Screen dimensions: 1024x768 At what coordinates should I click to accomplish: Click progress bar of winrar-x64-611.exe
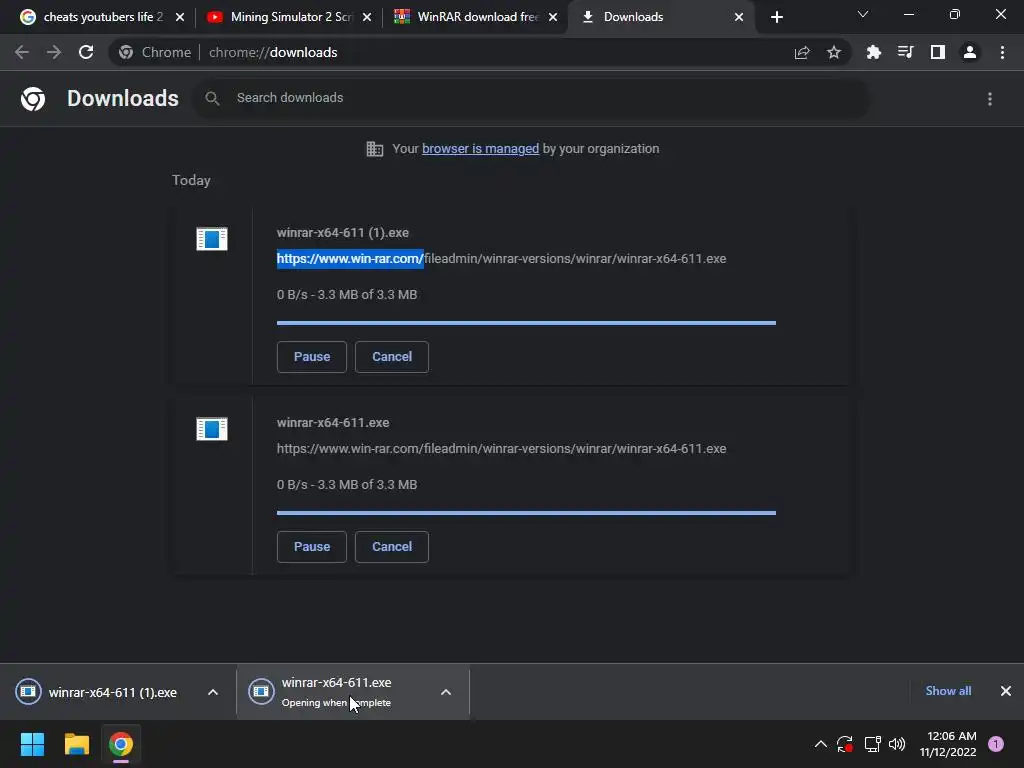(x=526, y=513)
